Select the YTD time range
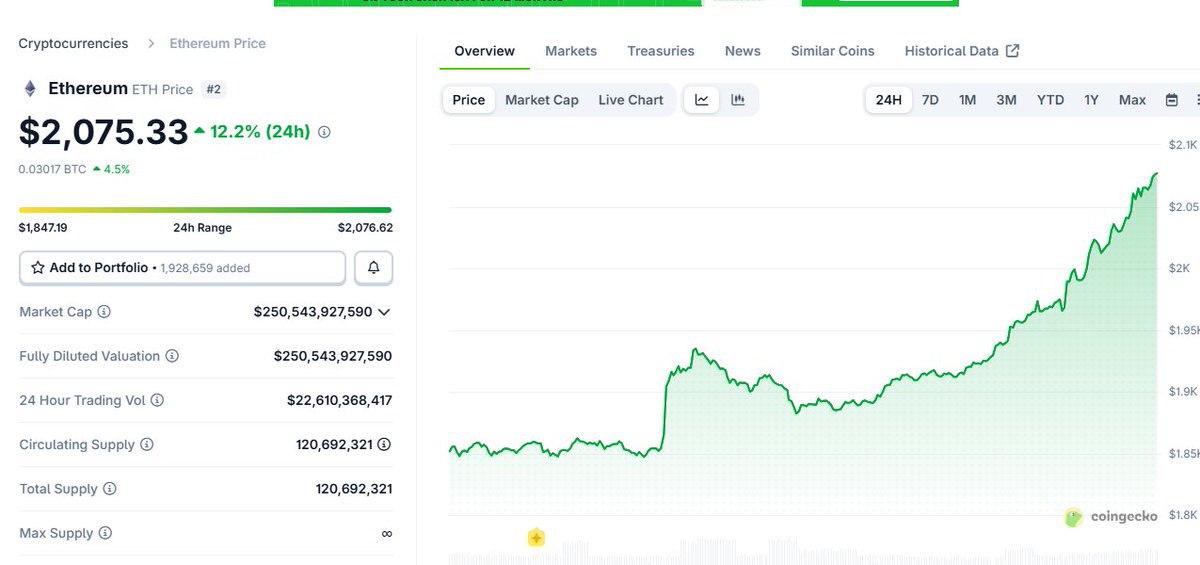The width and height of the screenshot is (1200, 565). [x=1050, y=100]
